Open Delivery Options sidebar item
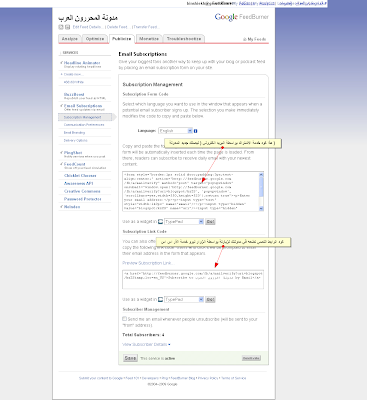Screen dimensions: 367x400 (x=76, y=140)
